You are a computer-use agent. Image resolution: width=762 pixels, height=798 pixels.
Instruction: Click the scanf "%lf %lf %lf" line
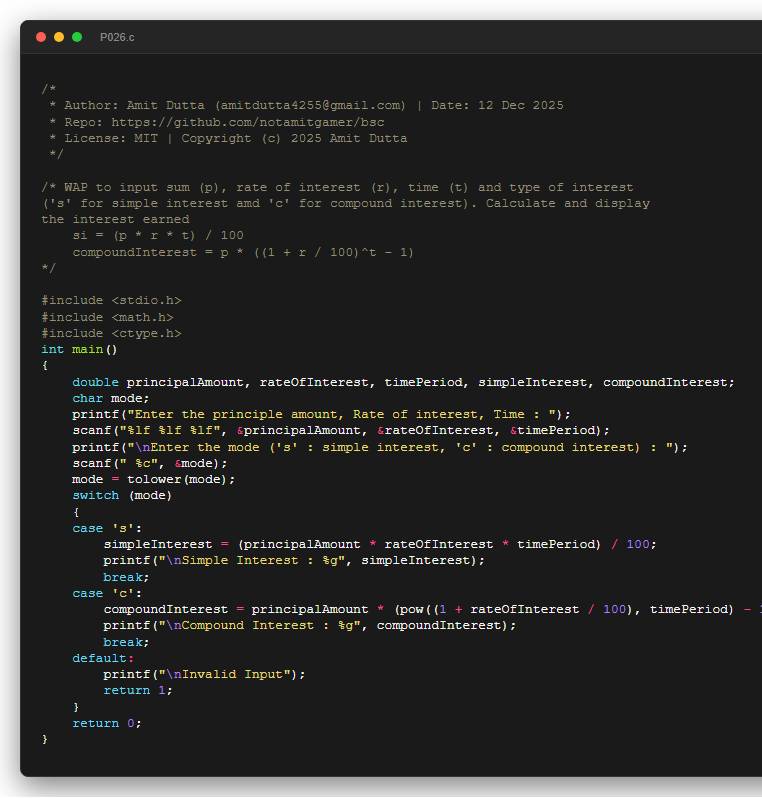(341, 431)
